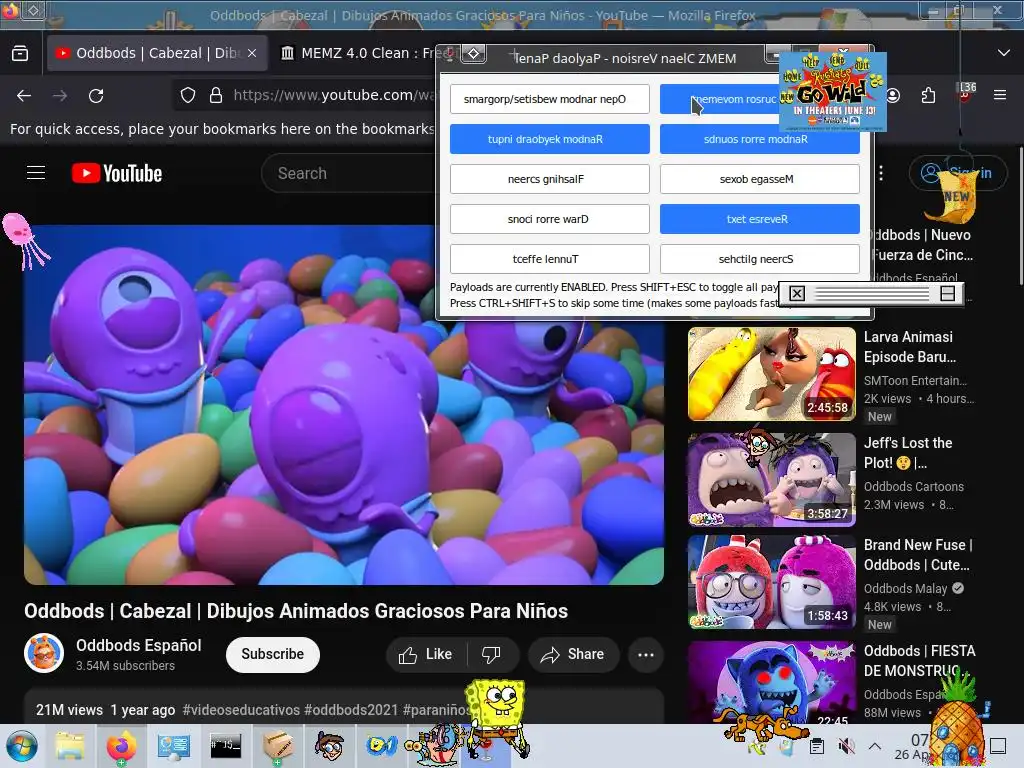Viewport: 1024px width, 768px height.
Task: Click the page vertical scrollbar
Action: (1020, 216)
